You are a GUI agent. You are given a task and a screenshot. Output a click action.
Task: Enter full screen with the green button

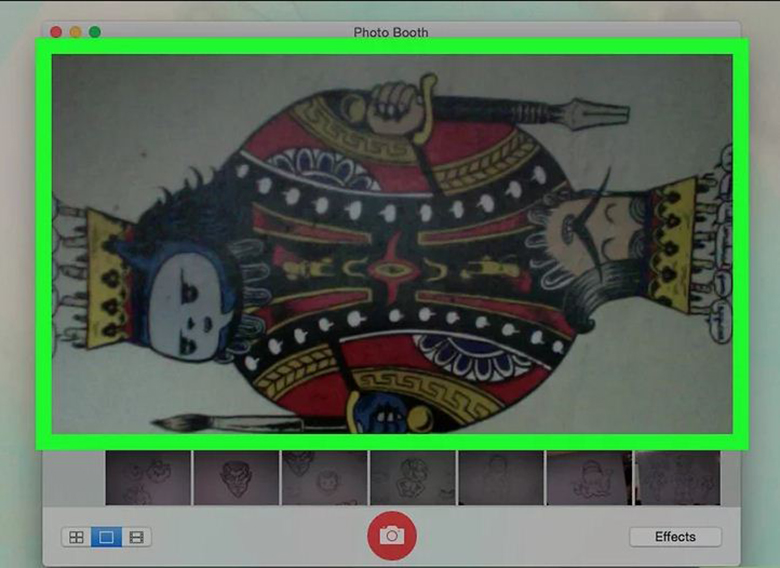point(95,32)
